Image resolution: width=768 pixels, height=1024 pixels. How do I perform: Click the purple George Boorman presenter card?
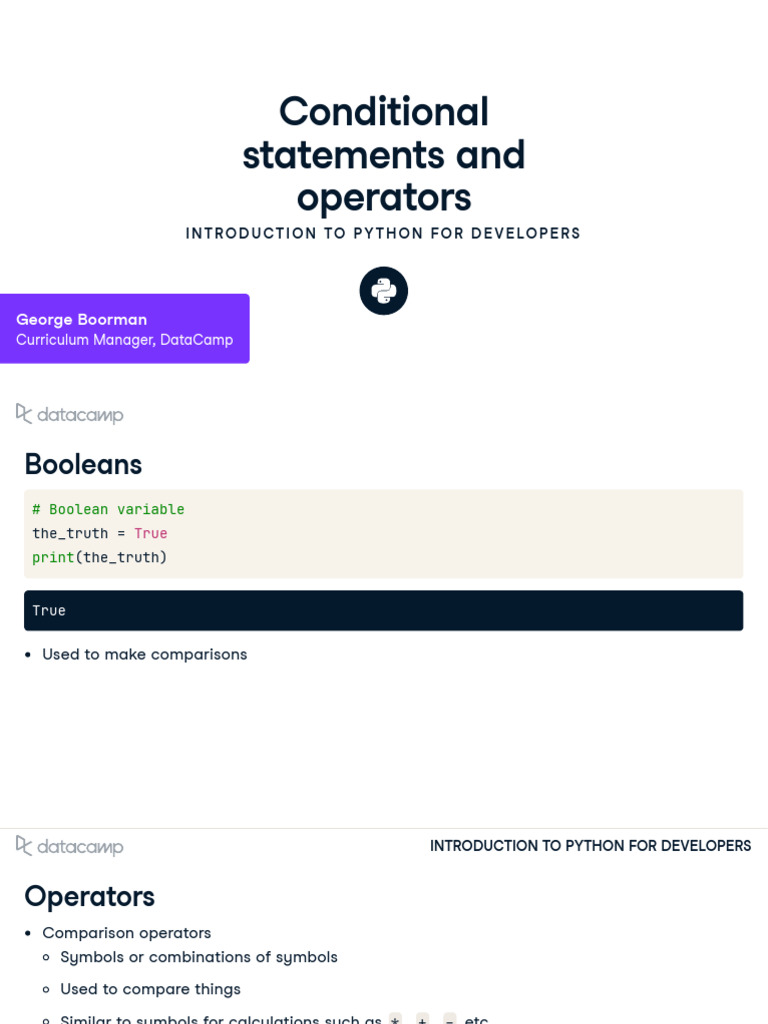coord(125,328)
